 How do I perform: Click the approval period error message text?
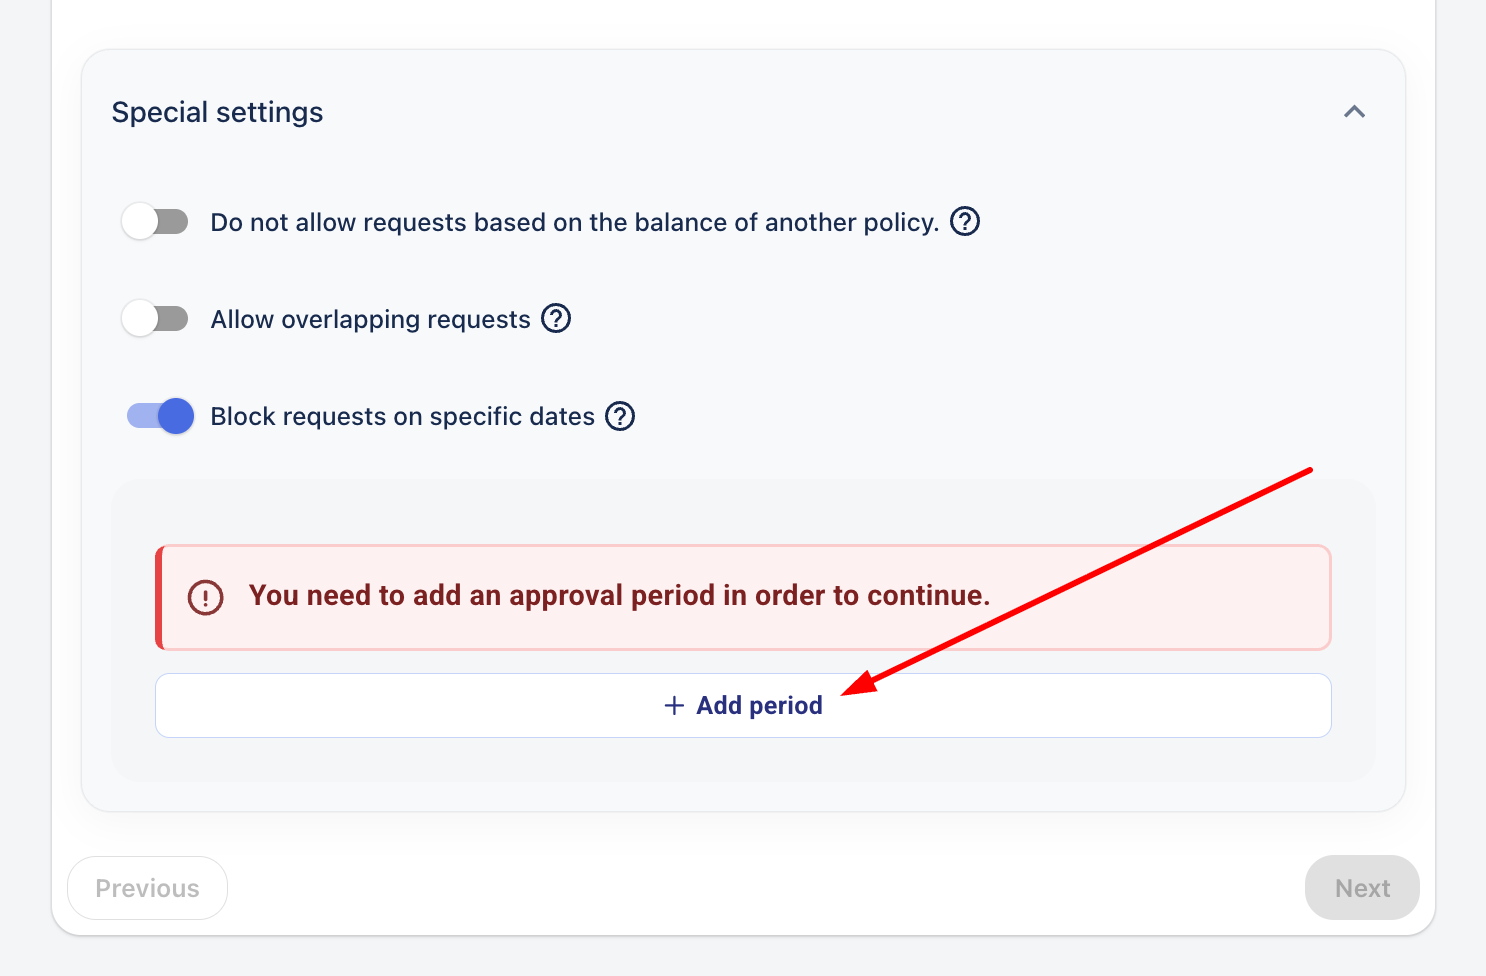[x=619, y=596]
